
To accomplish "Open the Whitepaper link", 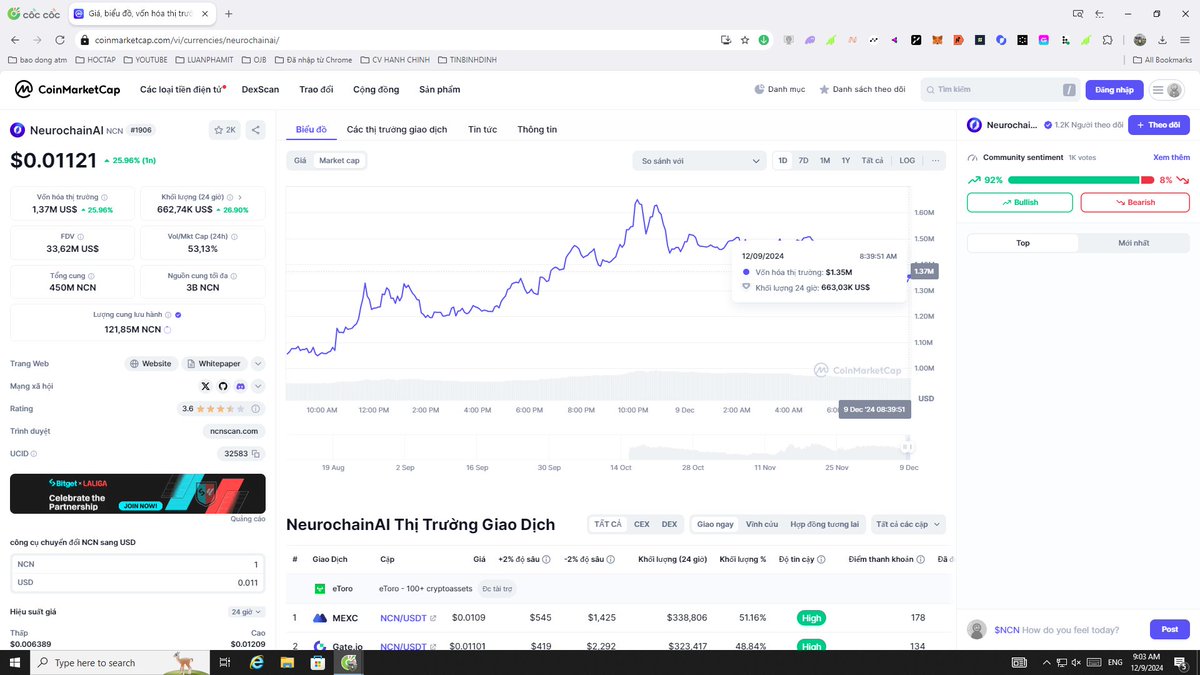I will pos(213,364).
